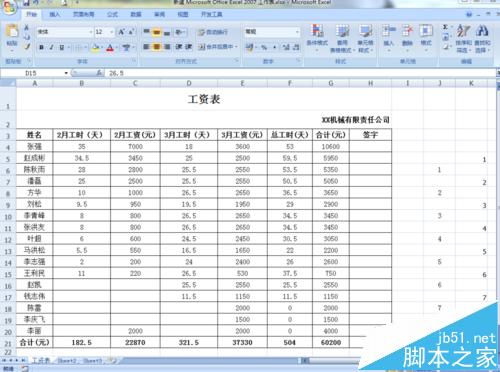Toggle Bold formatting
The width and height of the screenshot is (500, 372).
coord(41,47)
